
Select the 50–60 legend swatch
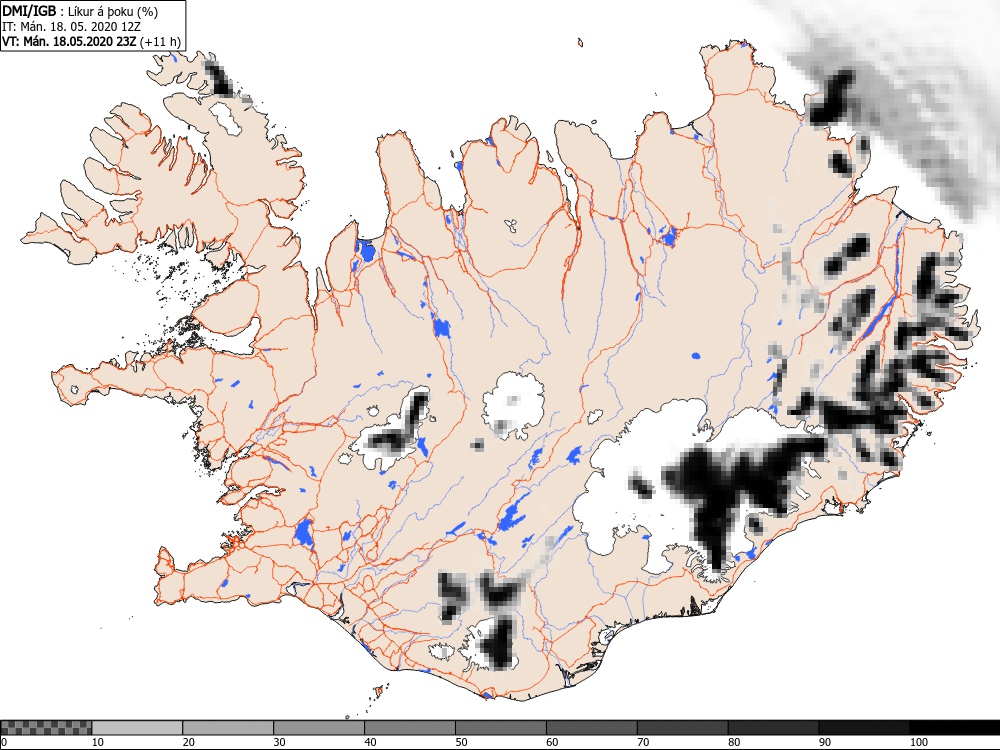(x=501, y=728)
